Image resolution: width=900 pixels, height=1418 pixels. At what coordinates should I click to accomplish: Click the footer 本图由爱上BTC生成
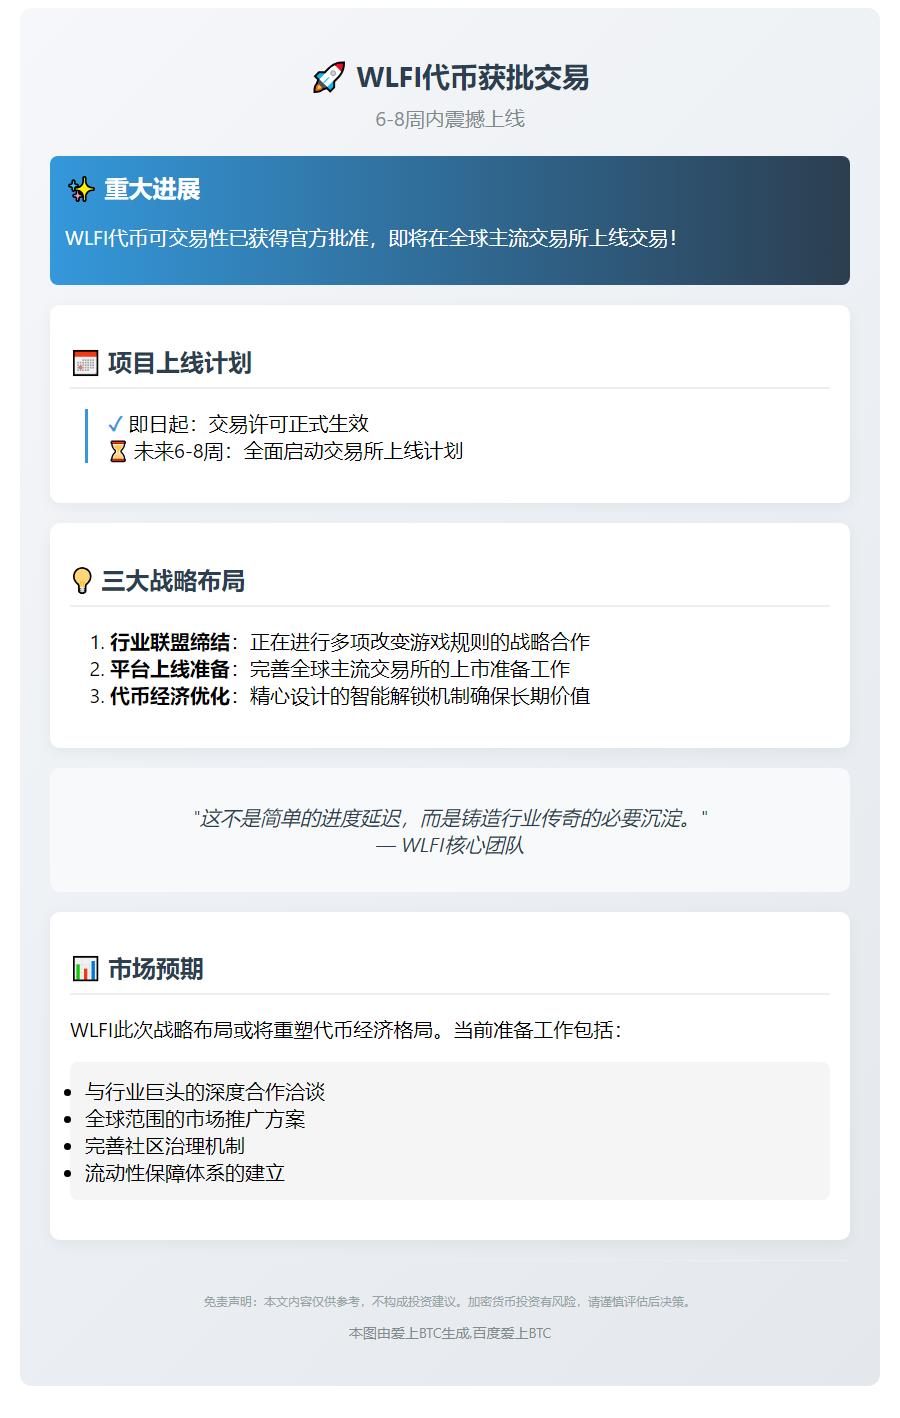tap(450, 1333)
